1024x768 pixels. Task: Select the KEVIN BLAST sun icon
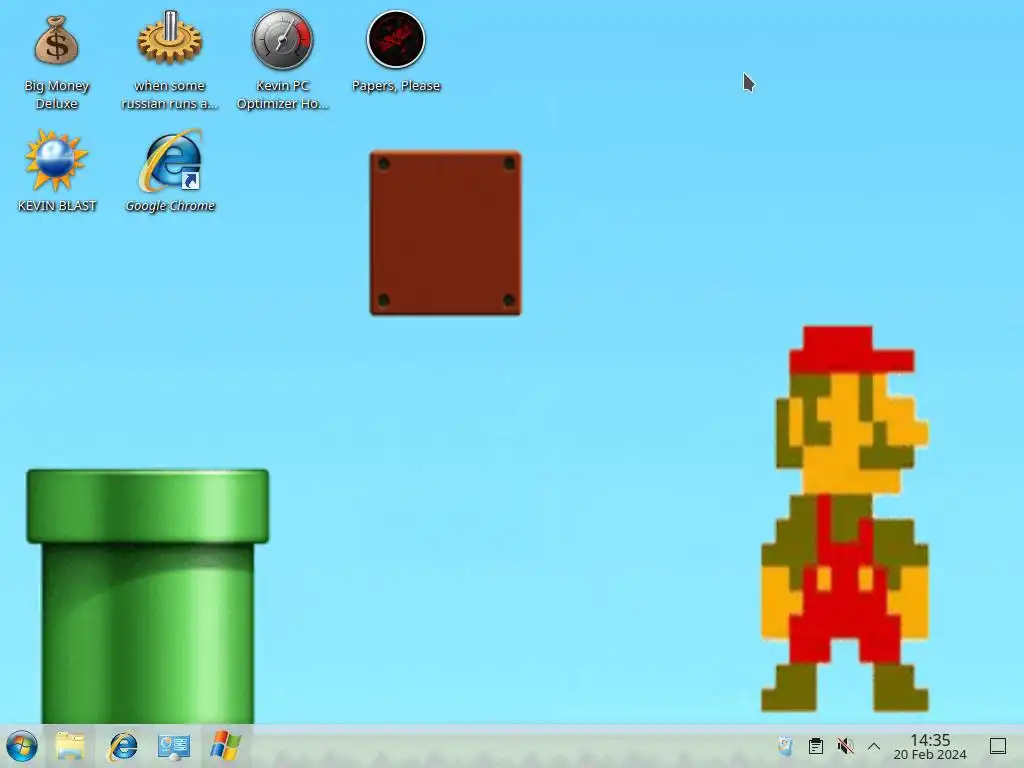[56, 160]
